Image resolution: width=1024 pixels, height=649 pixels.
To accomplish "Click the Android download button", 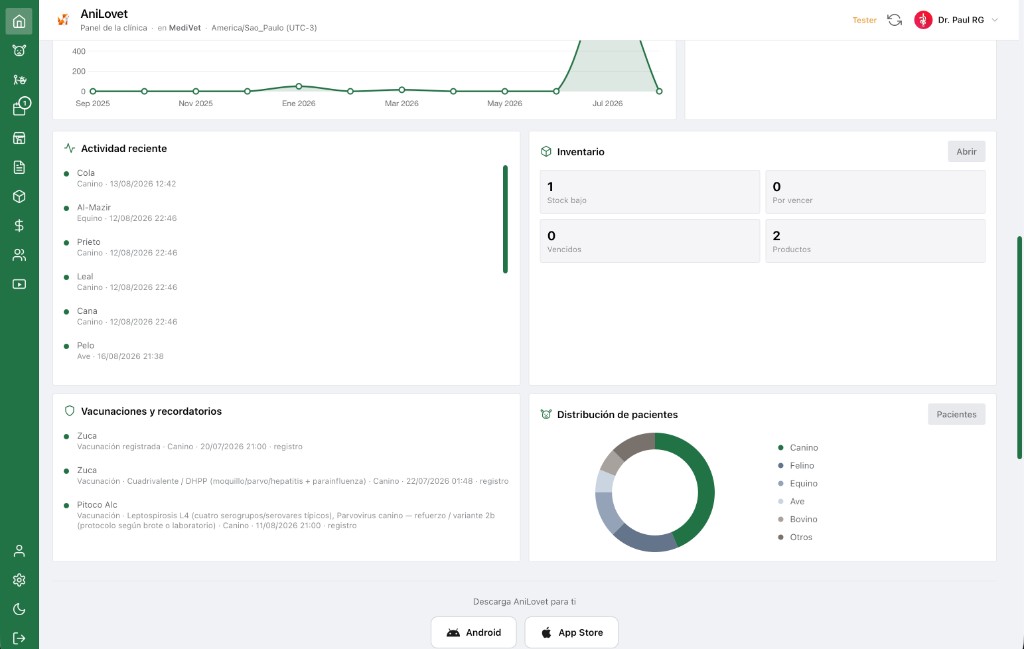I will click(x=473, y=632).
